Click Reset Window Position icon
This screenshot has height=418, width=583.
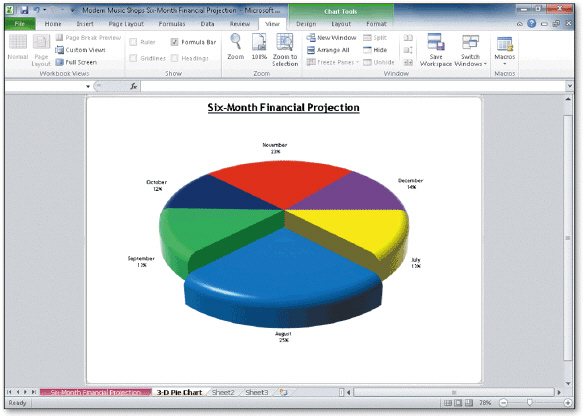point(408,62)
